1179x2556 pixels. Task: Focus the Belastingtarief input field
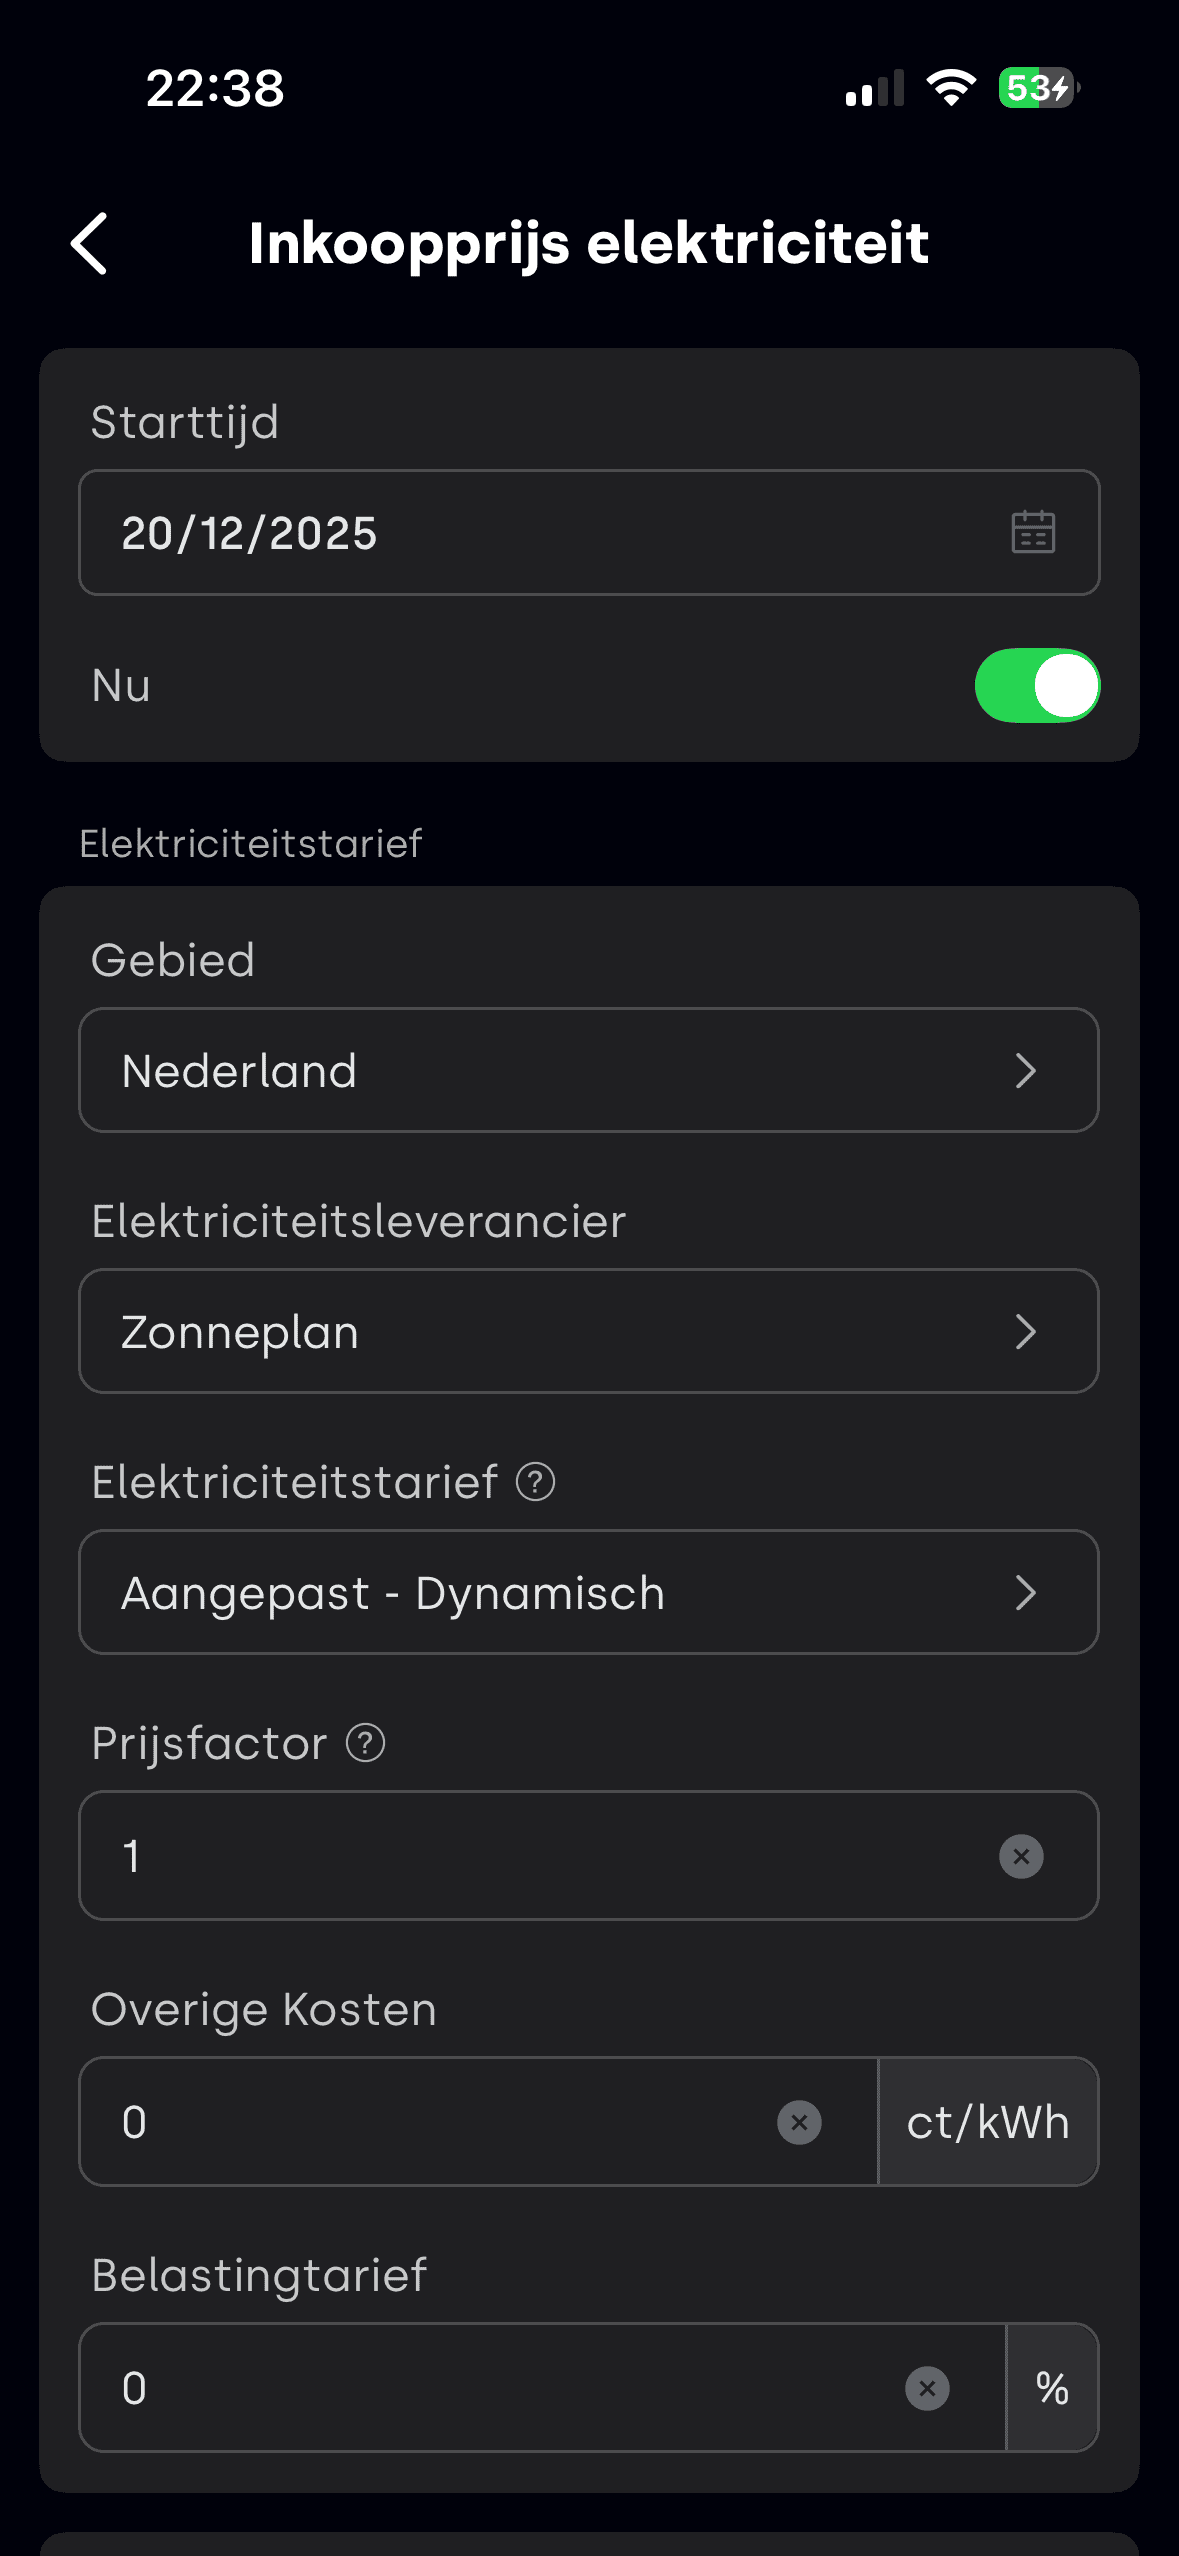coord(500,2388)
